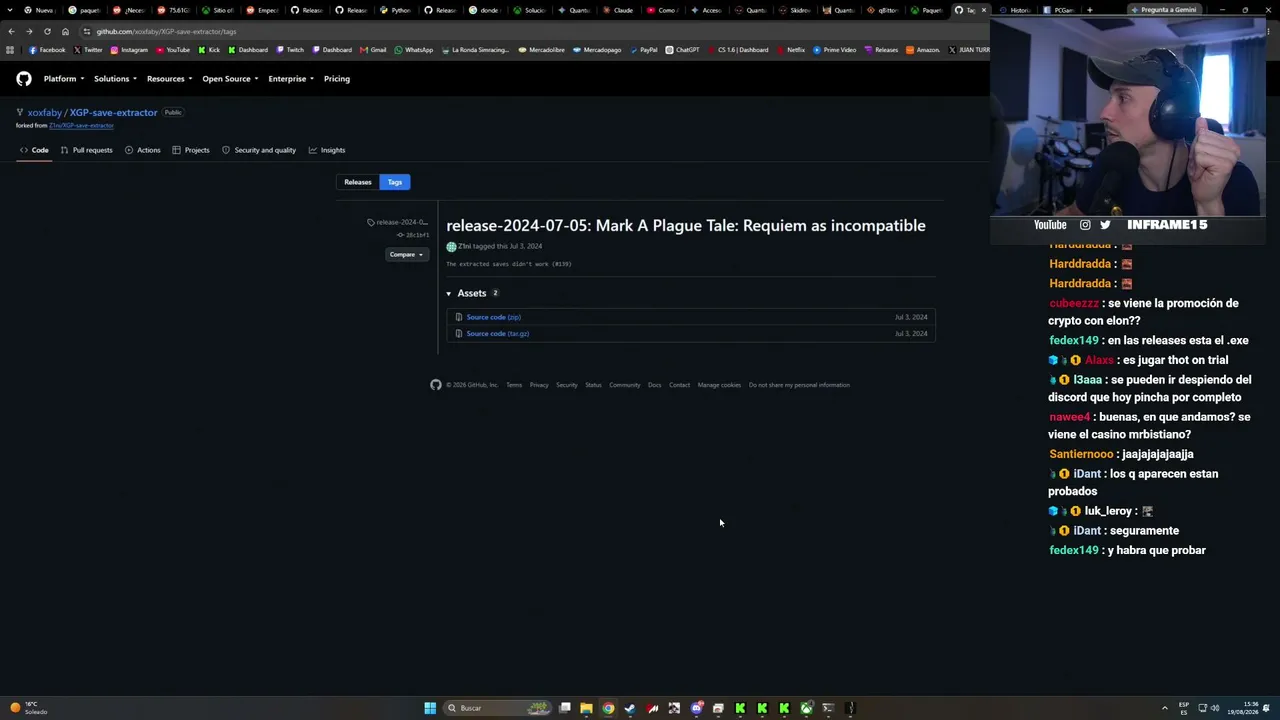1280x720 pixels.
Task: Click the Z1ni author avatar
Action: pos(451,247)
